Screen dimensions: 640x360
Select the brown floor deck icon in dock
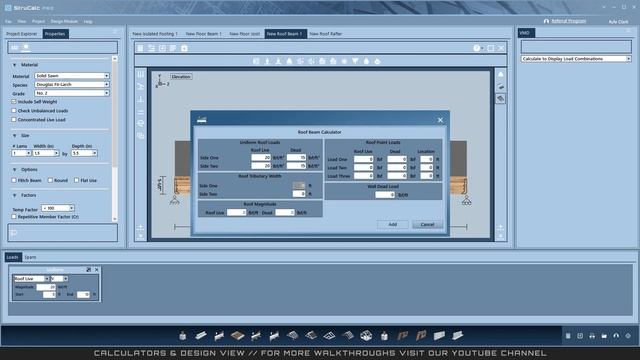tap(237, 336)
